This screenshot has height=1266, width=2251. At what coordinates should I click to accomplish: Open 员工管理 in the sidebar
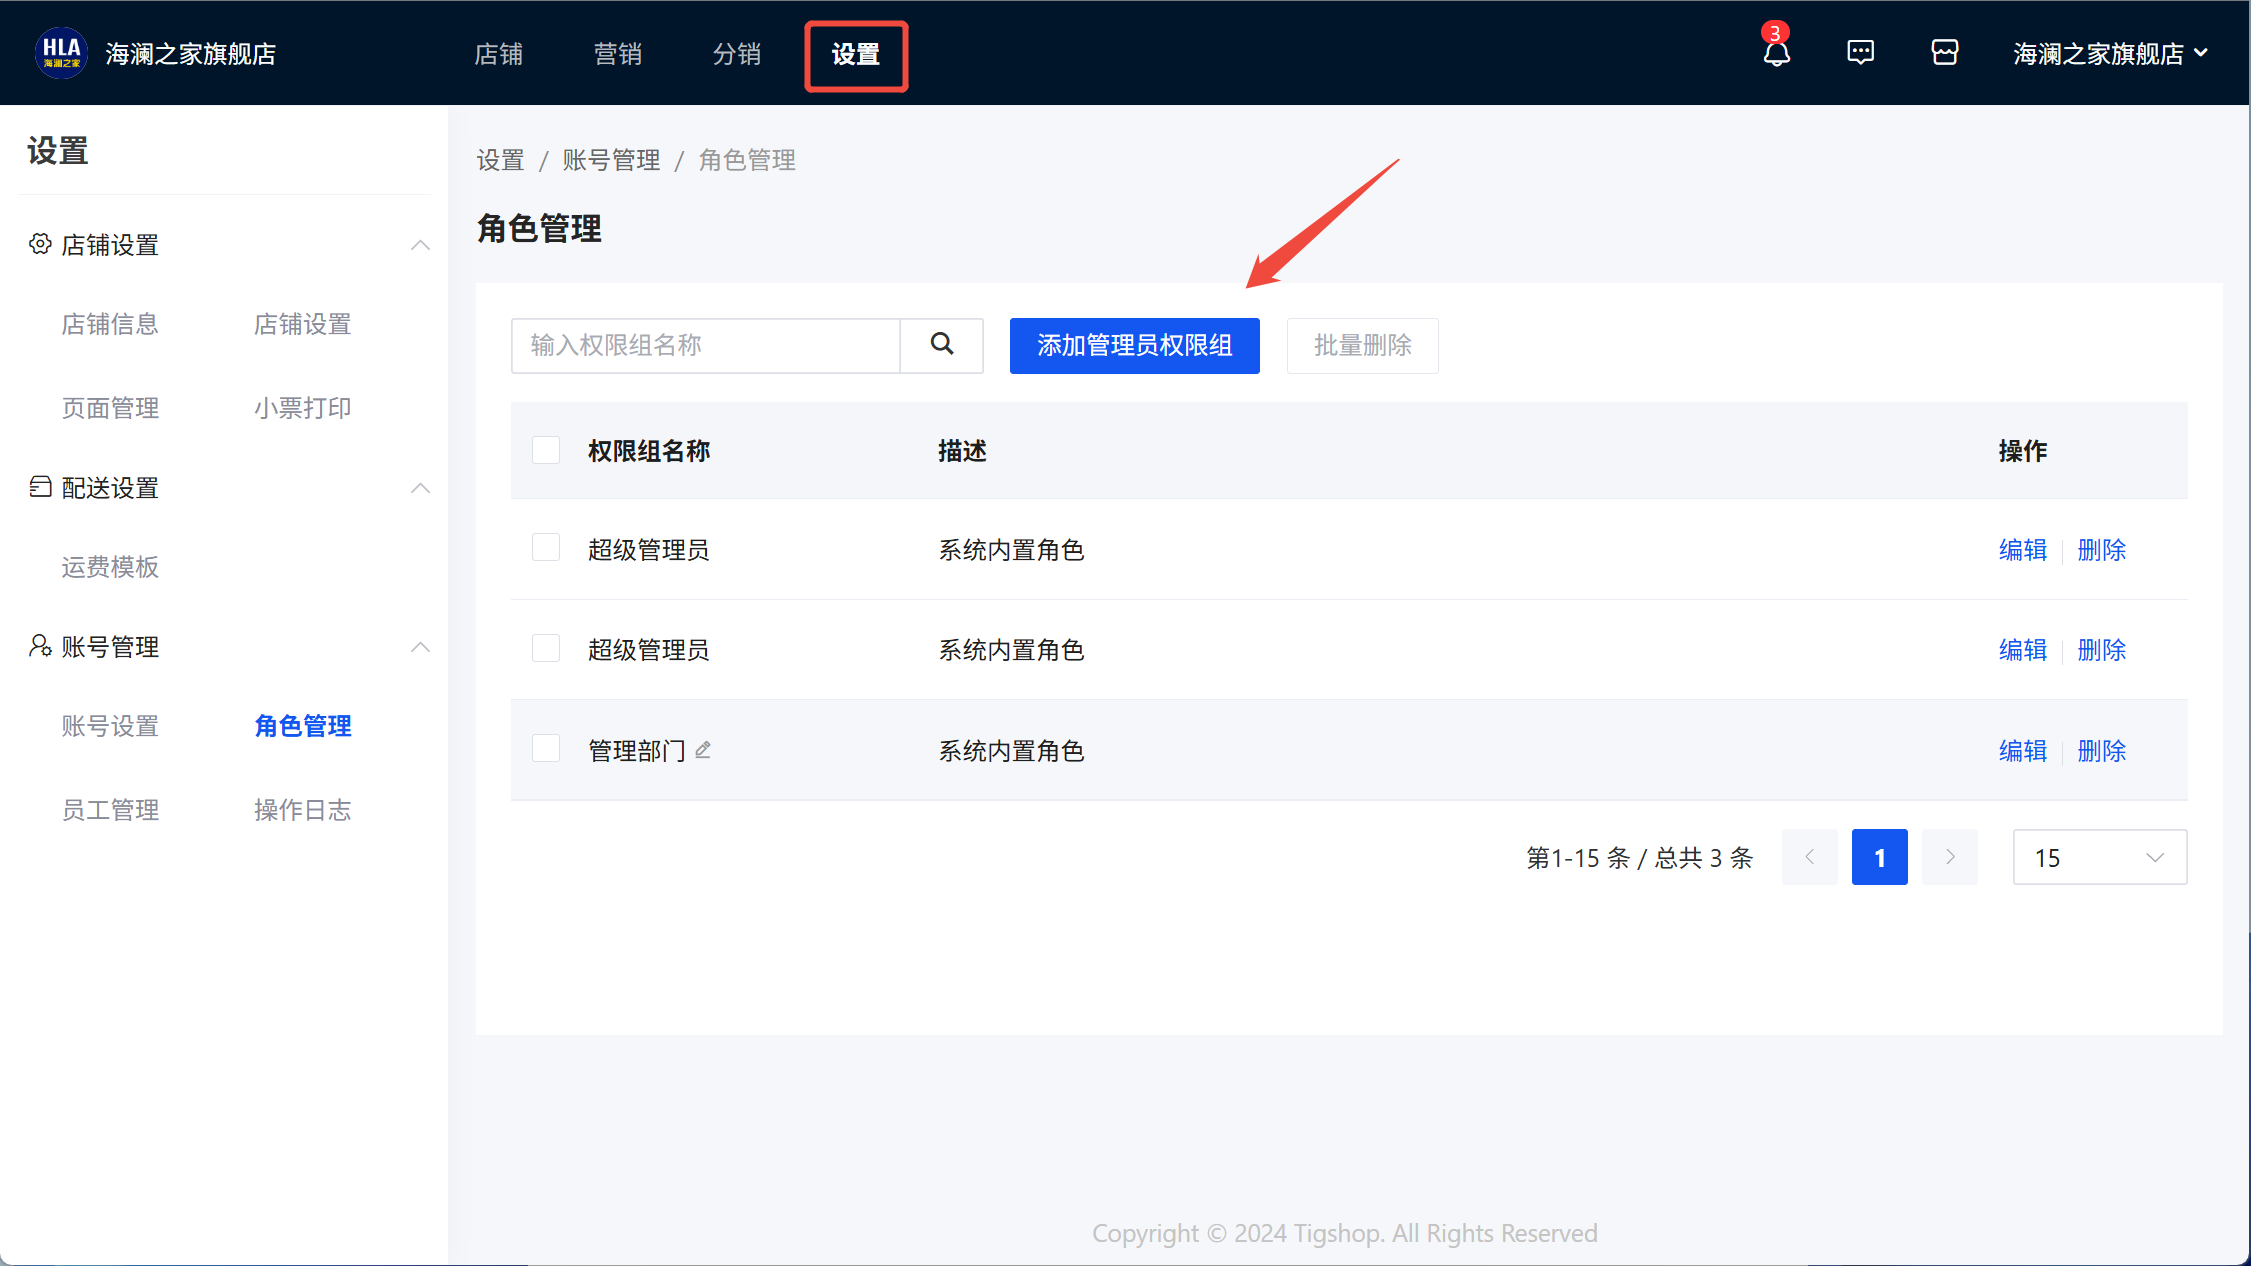[110, 810]
